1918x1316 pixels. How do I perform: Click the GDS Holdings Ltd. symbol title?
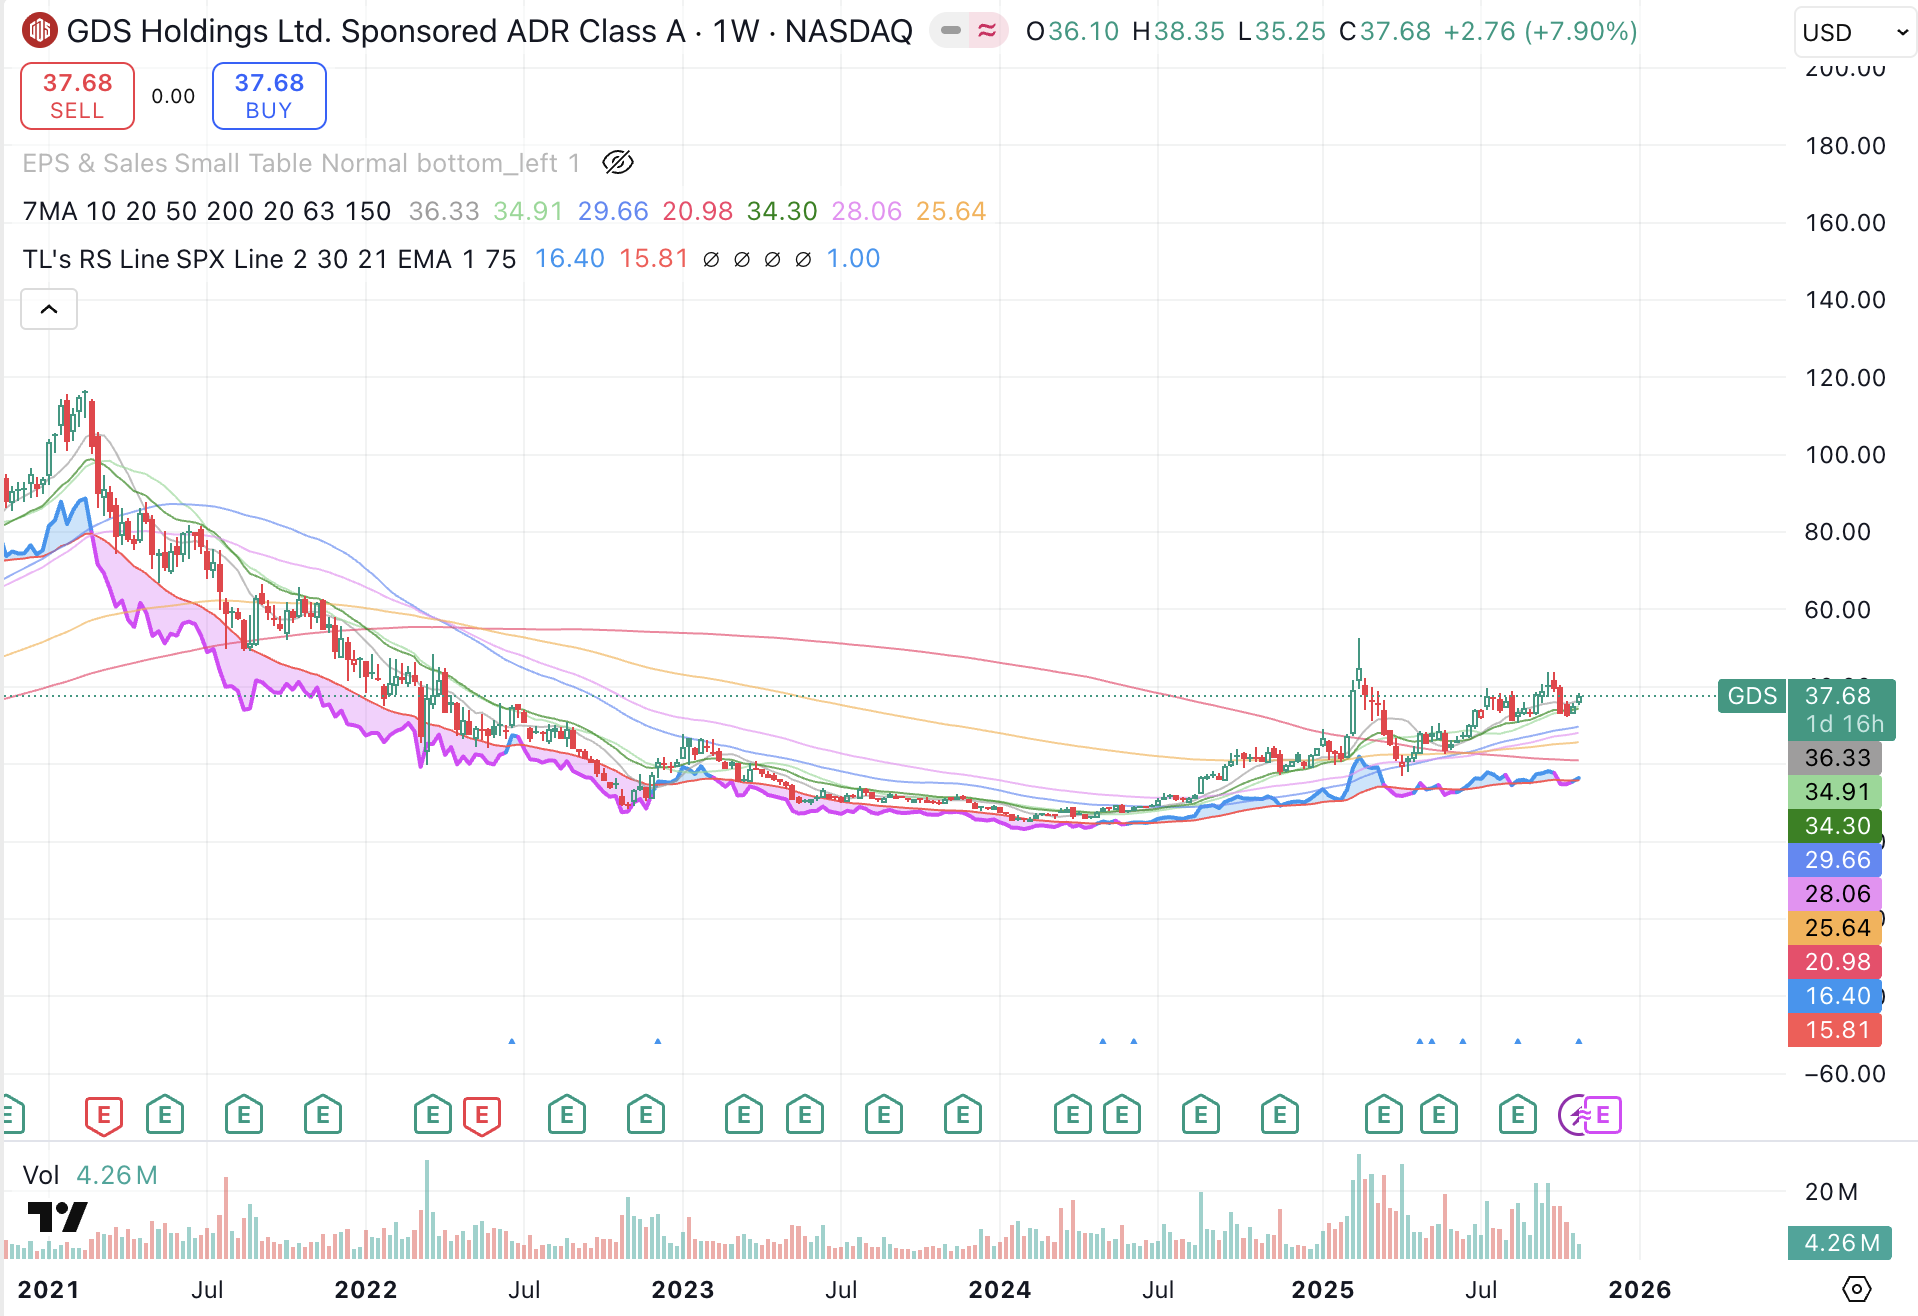376,31
